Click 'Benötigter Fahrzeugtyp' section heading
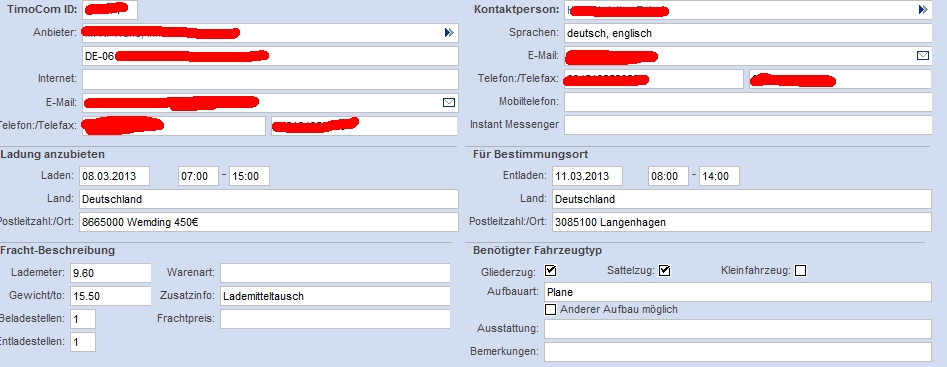Viewport: 947px width, 367px height. pyautogui.click(x=538, y=250)
